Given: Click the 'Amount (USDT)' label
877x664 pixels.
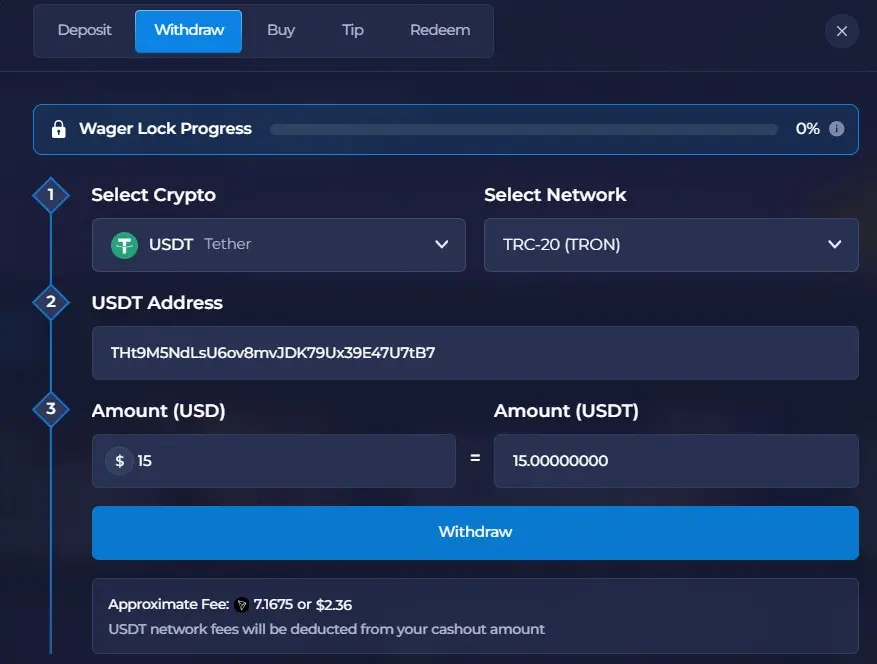Looking at the screenshot, I should click(x=566, y=411).
